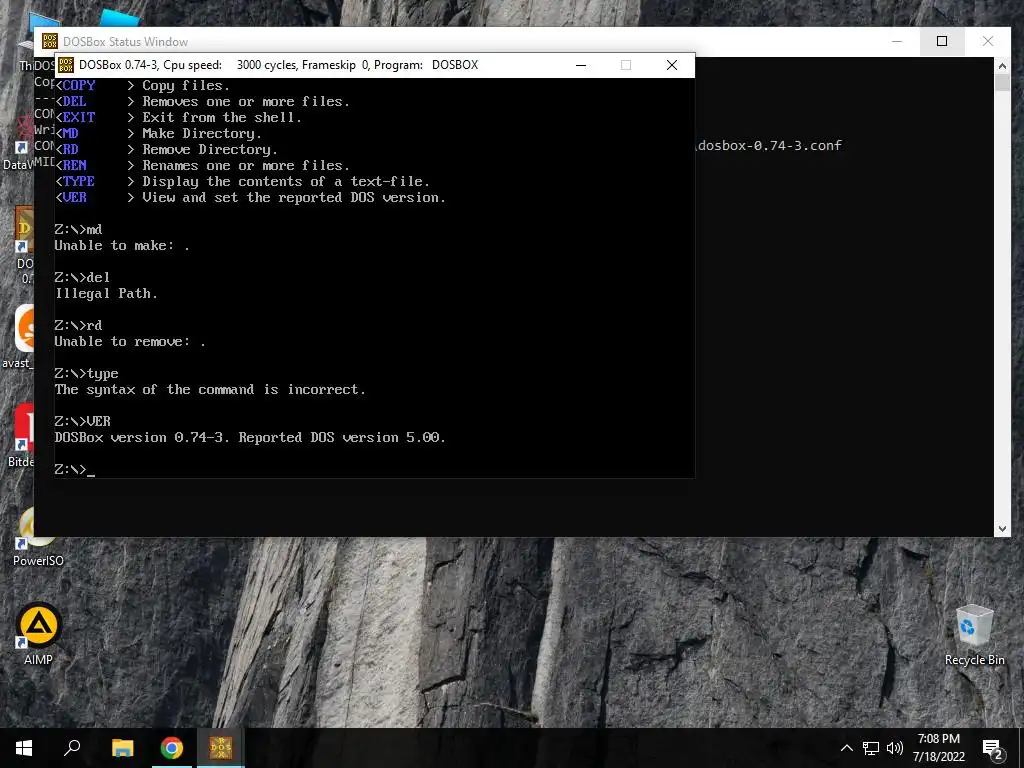This screenshot has height=768, width=1024.
Task: Click the dosbox-0.74-3.conf text in the Status Window
Action: [769, 146]
